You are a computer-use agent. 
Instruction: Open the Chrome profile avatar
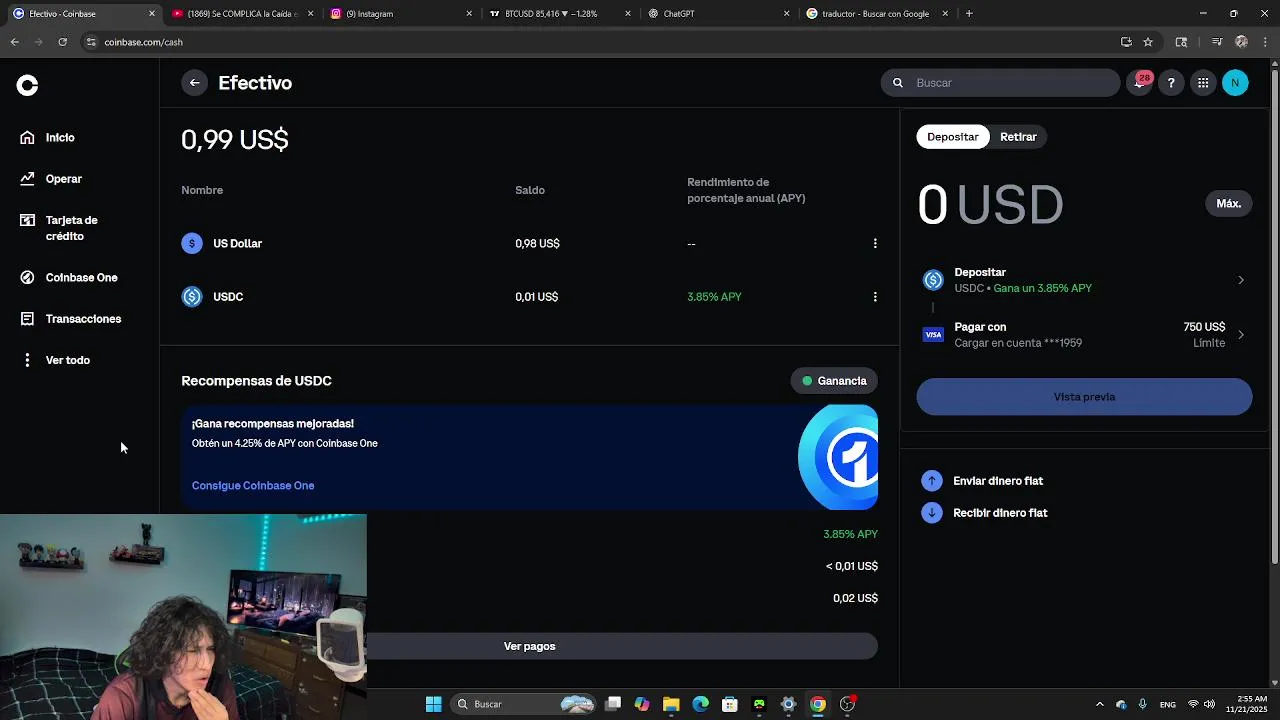[1241, 42]
